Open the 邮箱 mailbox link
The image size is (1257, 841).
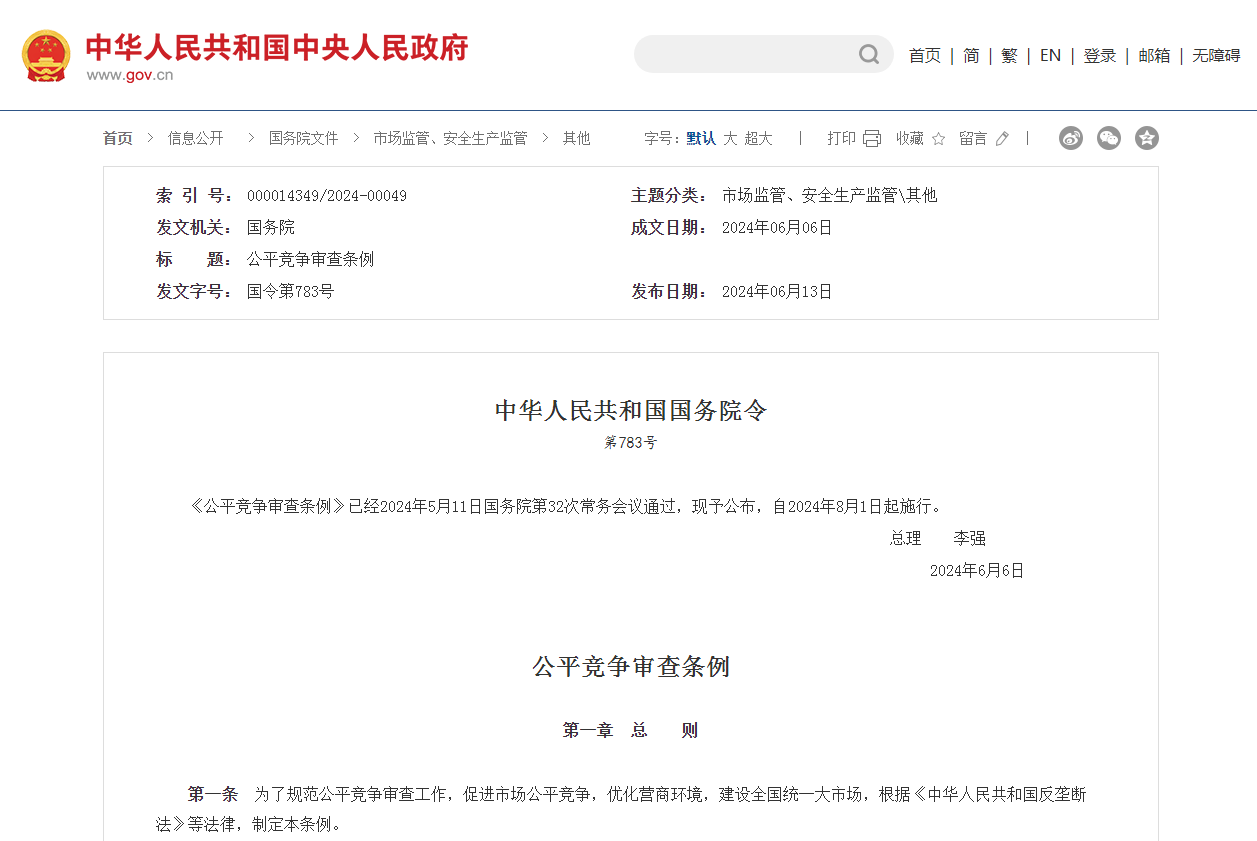click(1153, 55)
